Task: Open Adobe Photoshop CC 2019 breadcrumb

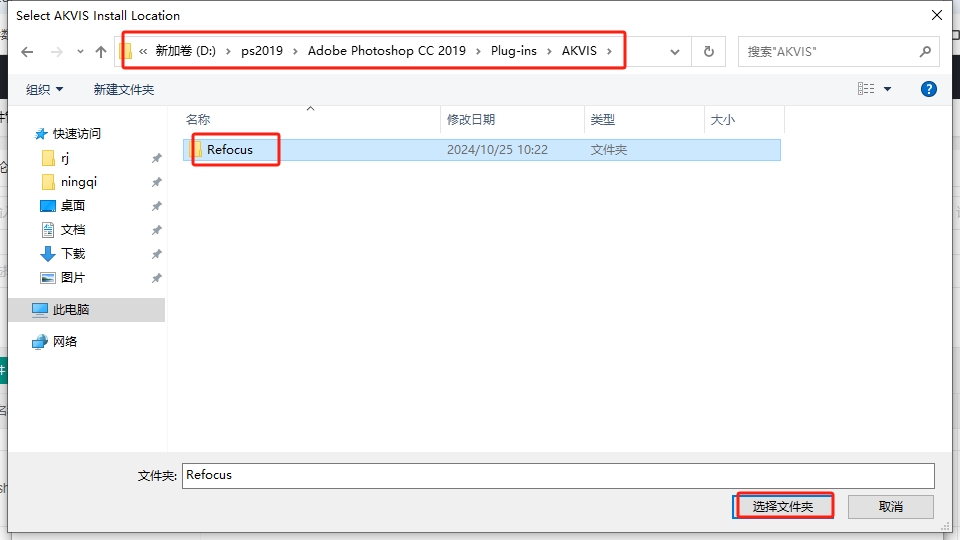Action: 387,51
